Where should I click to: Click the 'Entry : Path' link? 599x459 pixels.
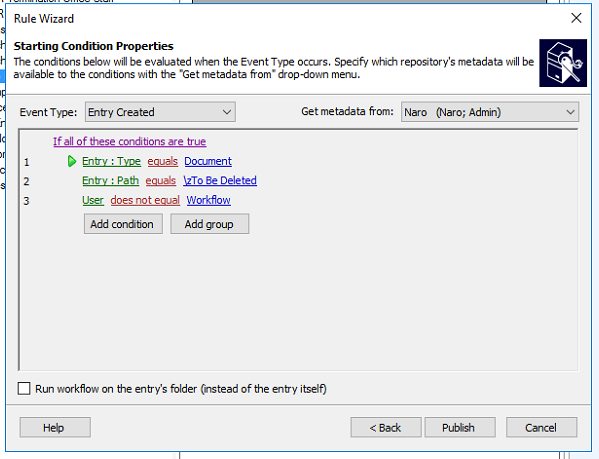pos(110,180)
